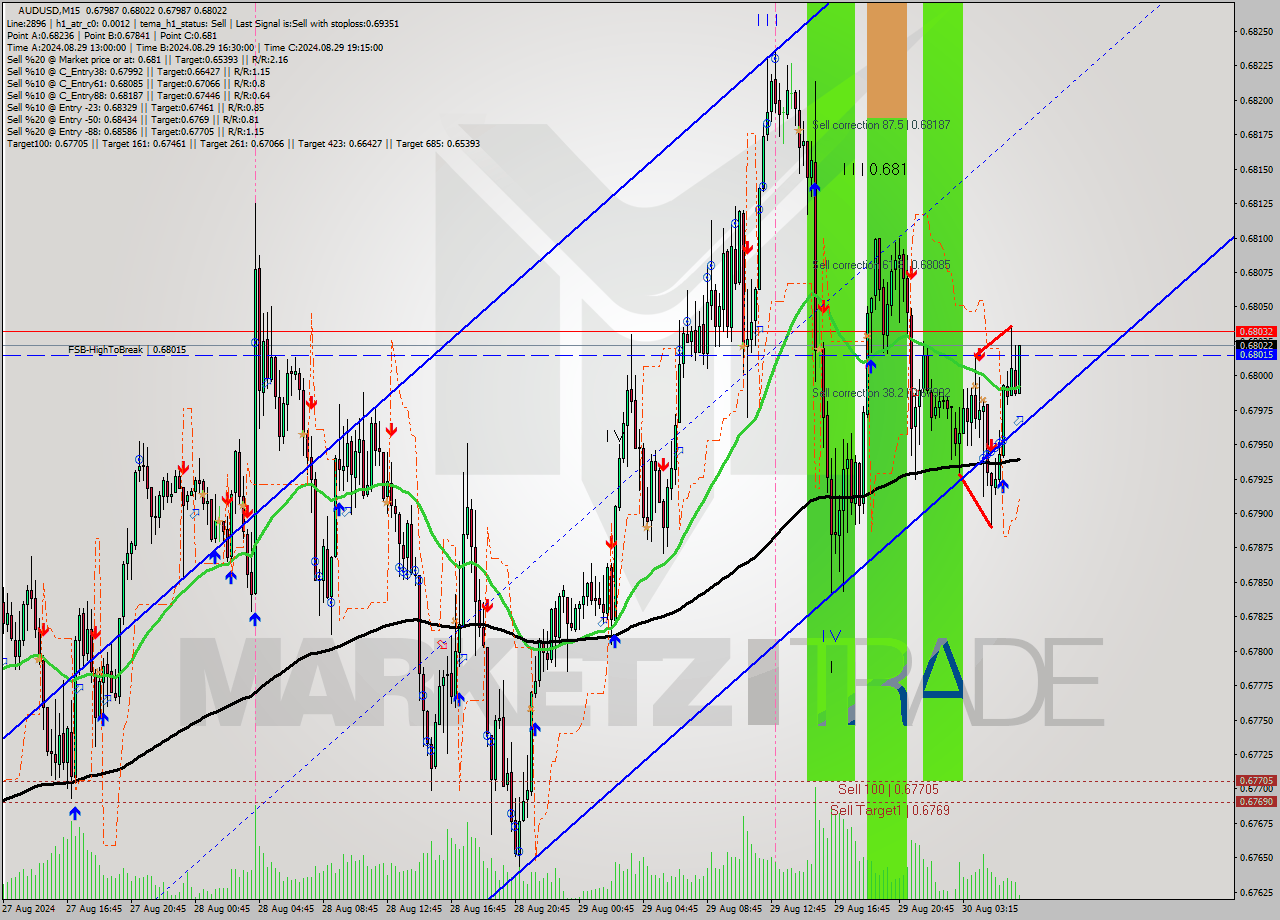
Task: Click the 'Sell %10 @ C_Entry61' line
Action: (x=135, y=83)
